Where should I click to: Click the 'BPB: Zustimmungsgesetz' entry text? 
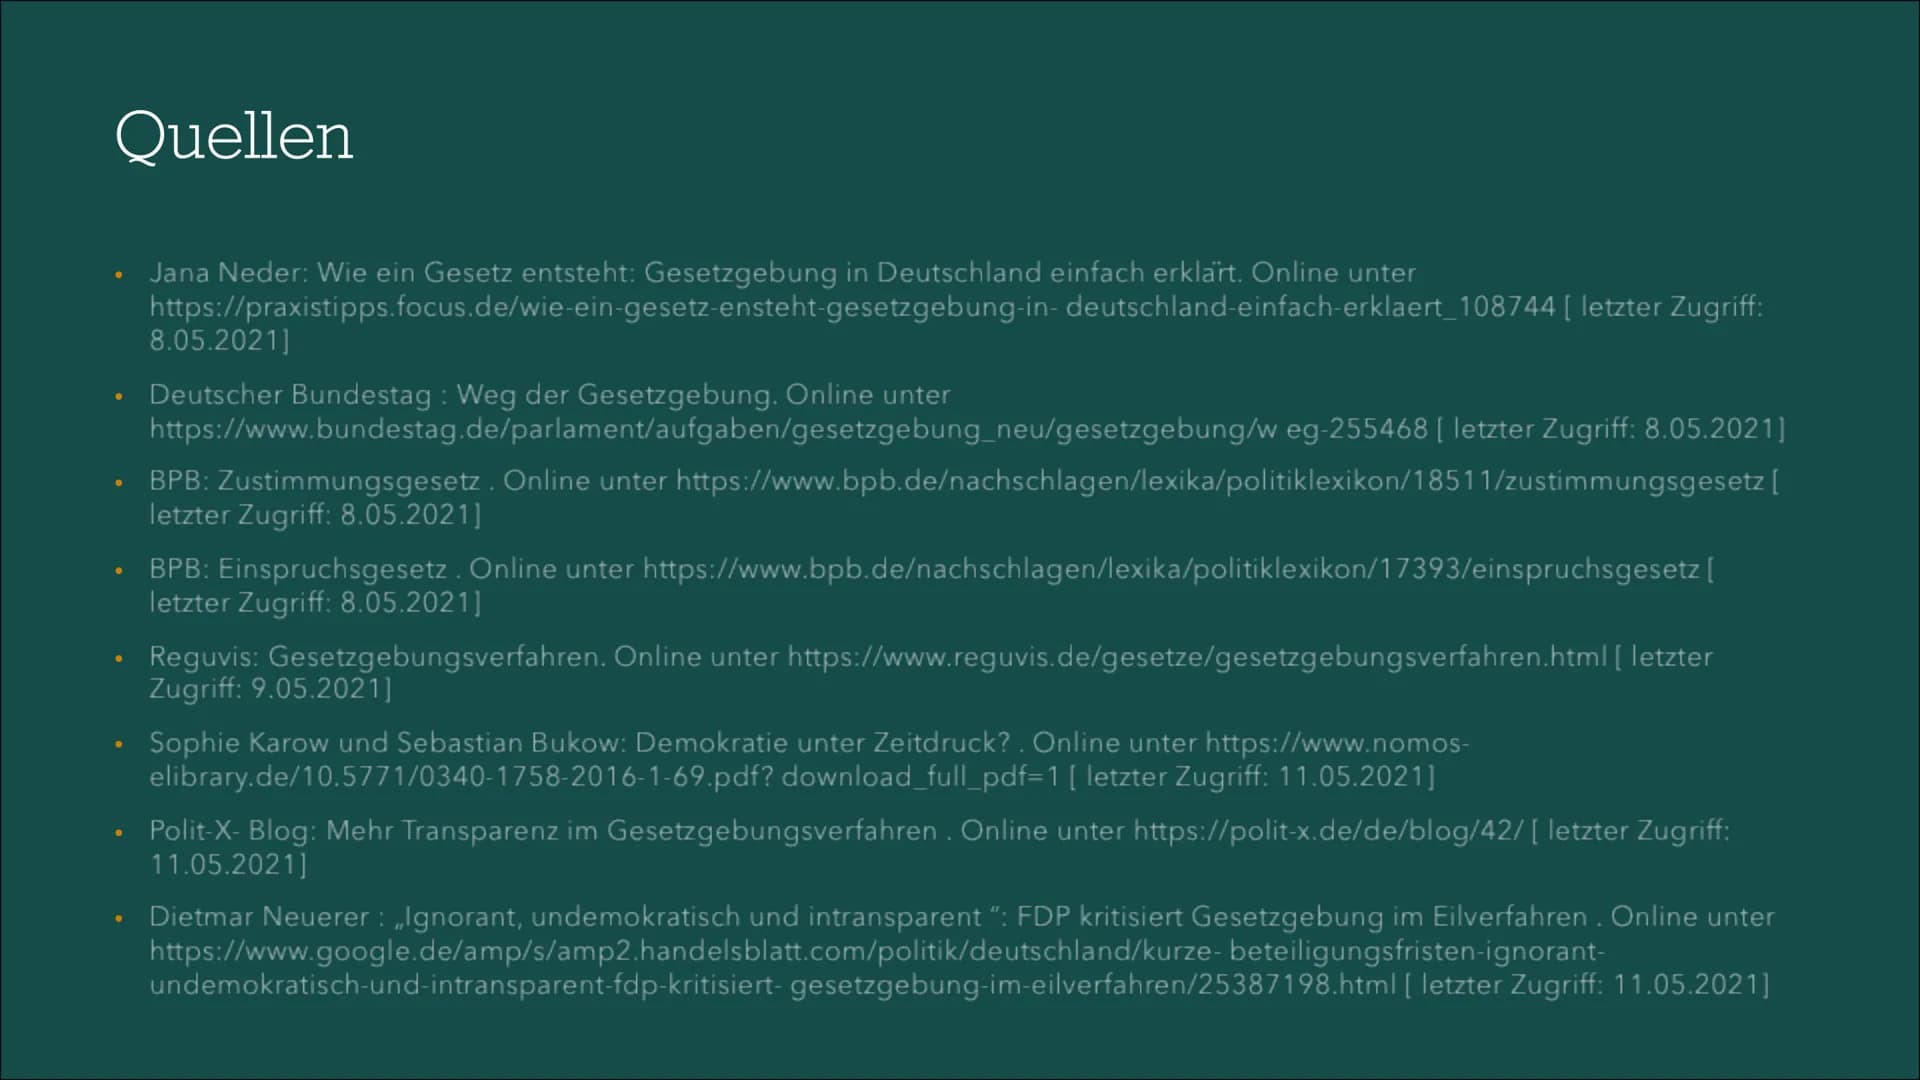[x=314, y=481]
